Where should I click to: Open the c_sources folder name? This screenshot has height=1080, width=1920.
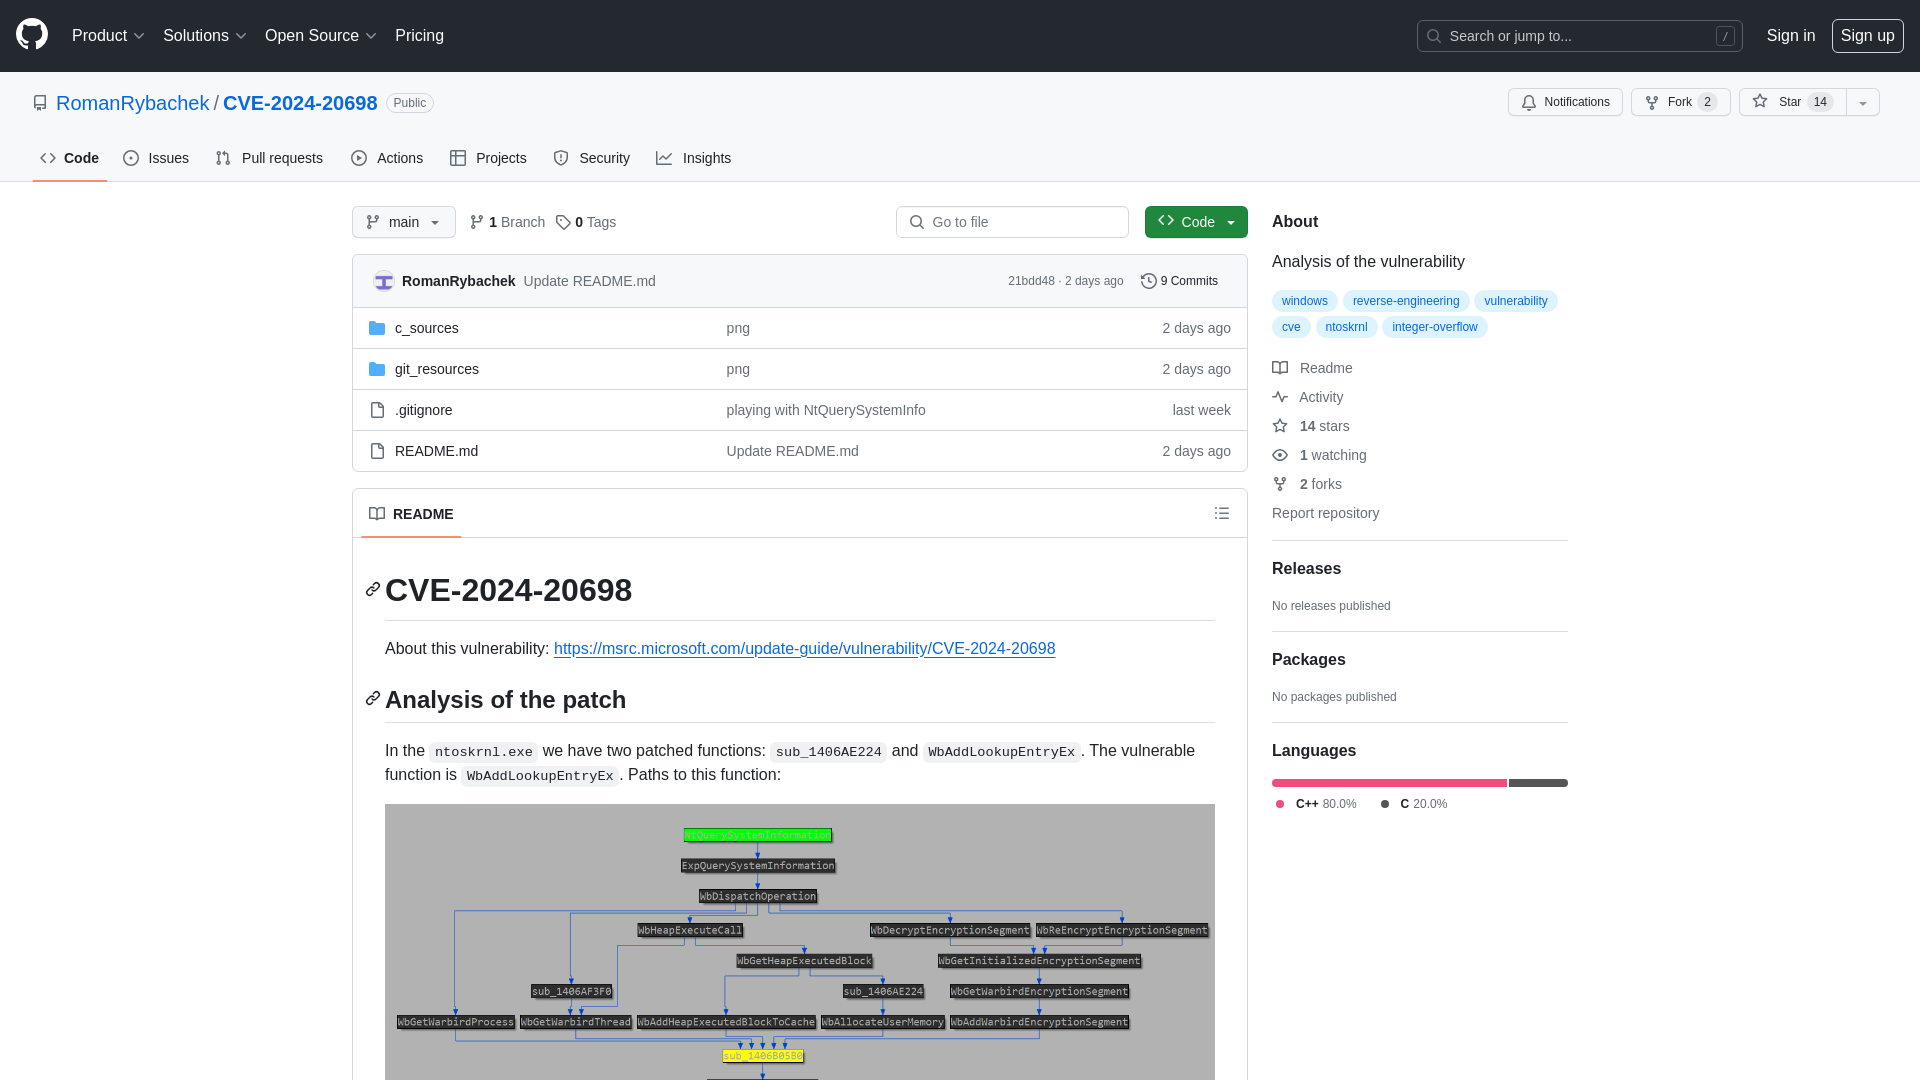click(x=427, y=328)
